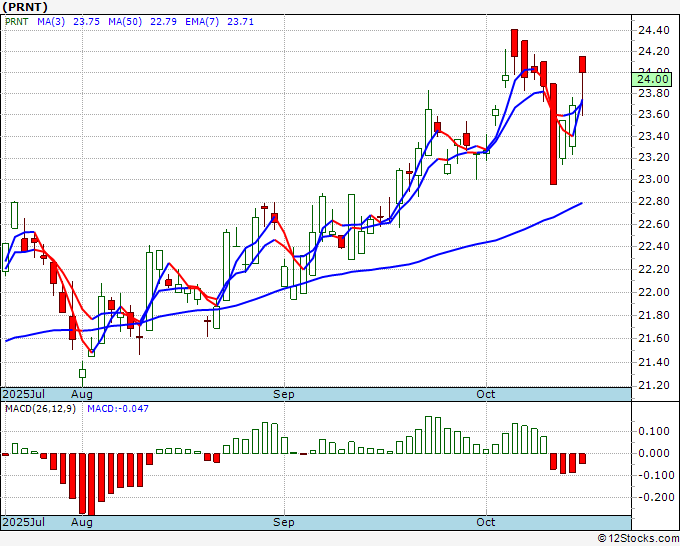Viewport: 680px width, 546px height.
Task: Click the MACD:-0.047 value readout
Action: [x=118, y=409]
